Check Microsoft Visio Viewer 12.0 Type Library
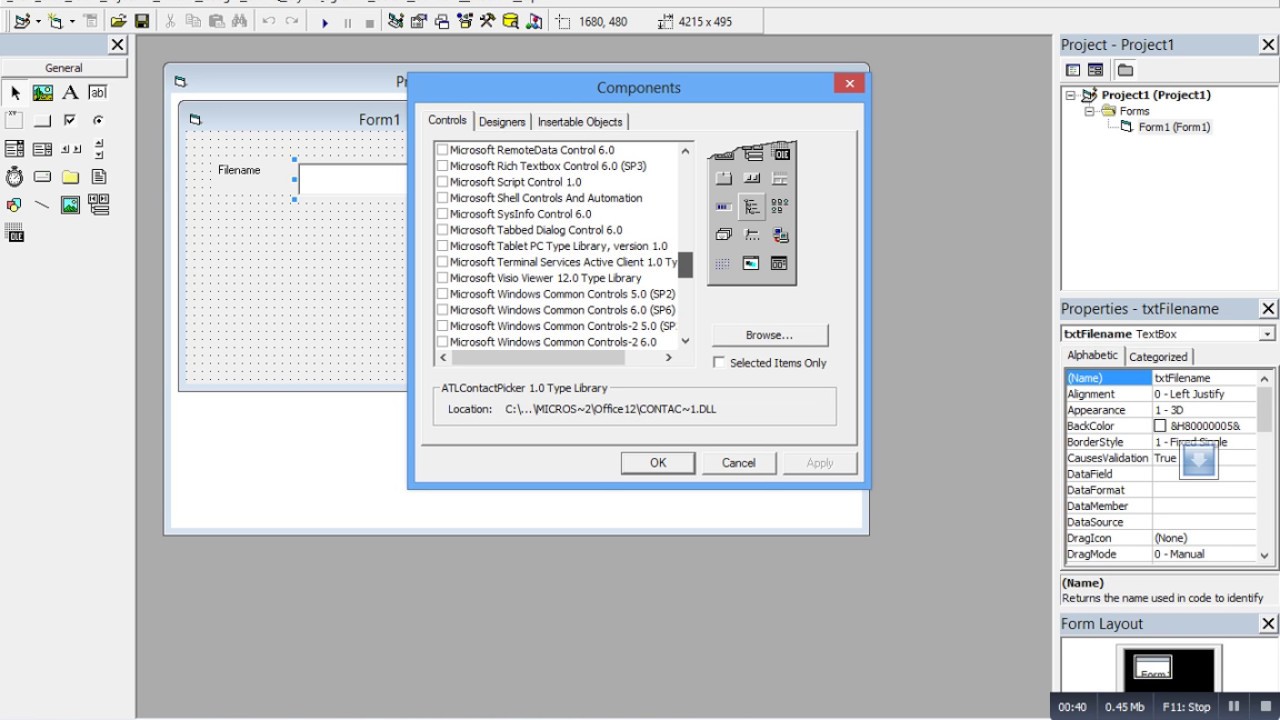1280x720 pixels. click(442, 278)
